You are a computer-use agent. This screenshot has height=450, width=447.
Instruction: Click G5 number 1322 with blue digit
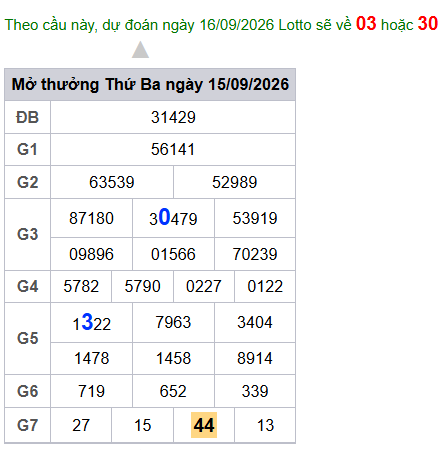92,323
